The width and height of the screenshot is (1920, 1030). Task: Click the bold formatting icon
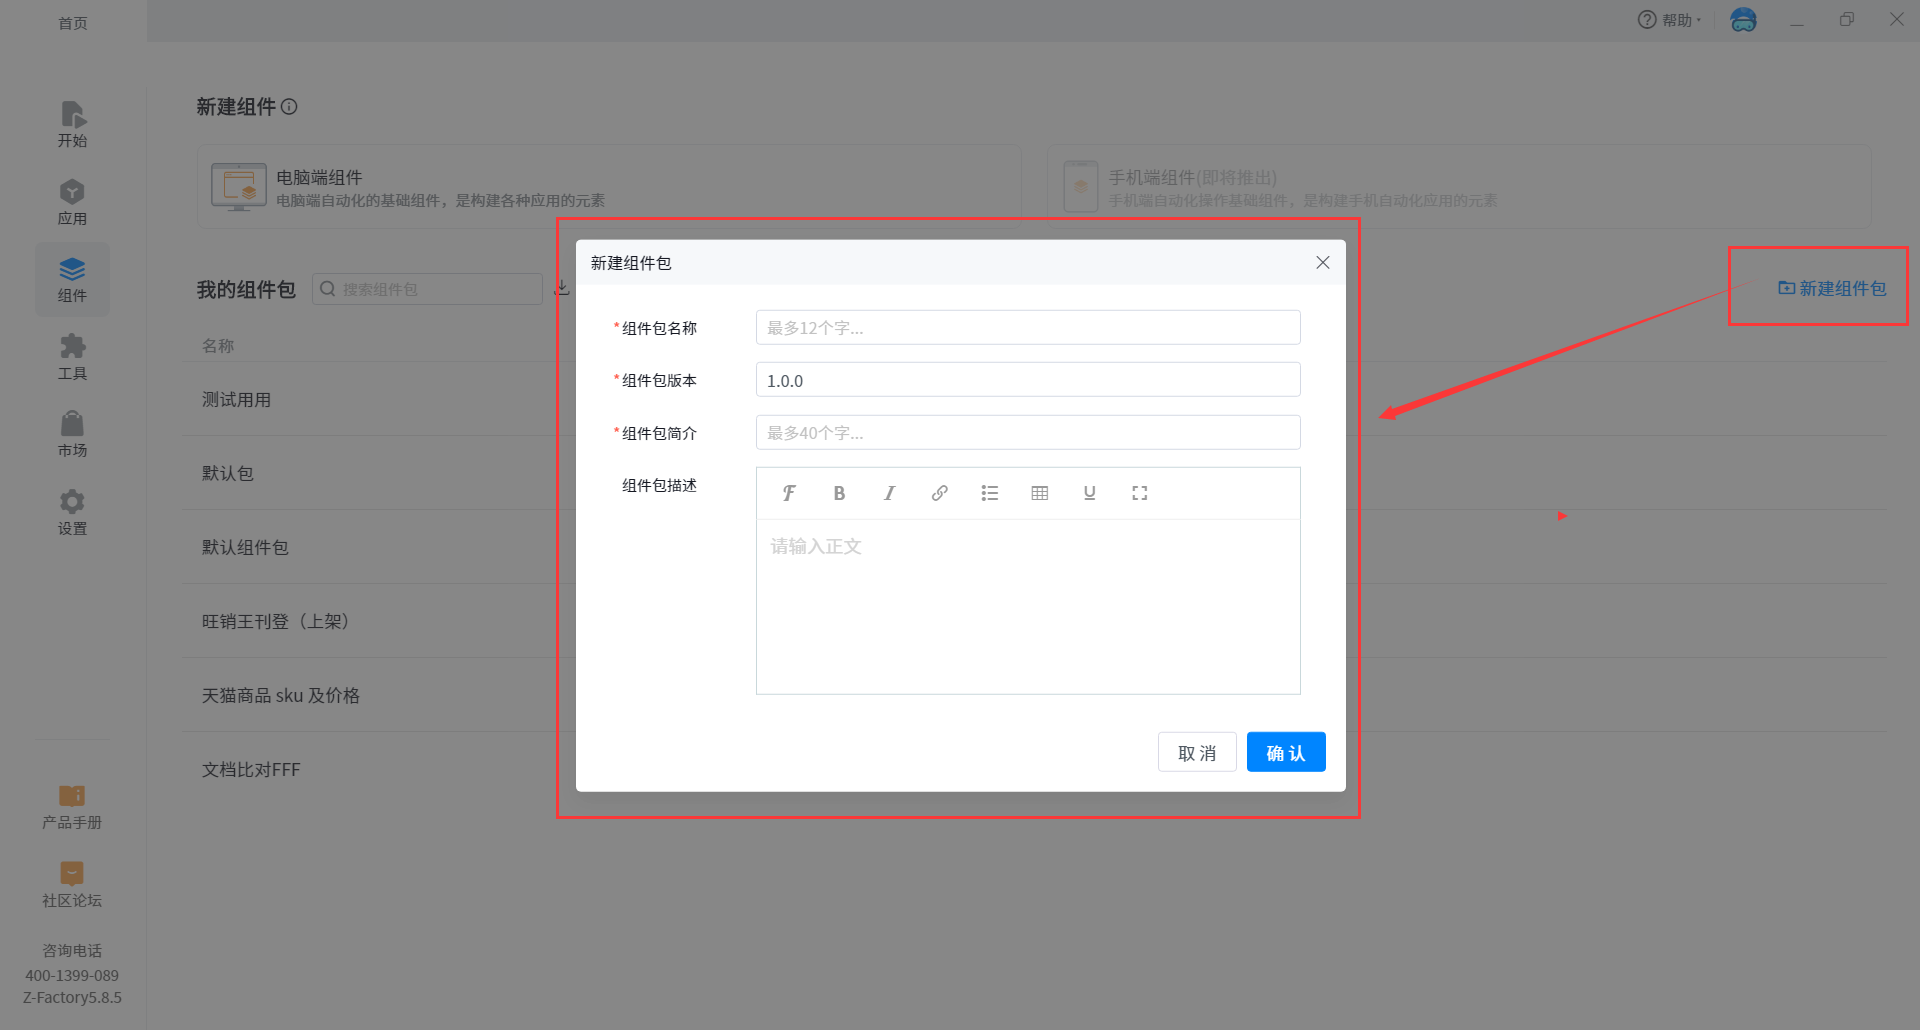pyautogui.click(x=839, y=493)
